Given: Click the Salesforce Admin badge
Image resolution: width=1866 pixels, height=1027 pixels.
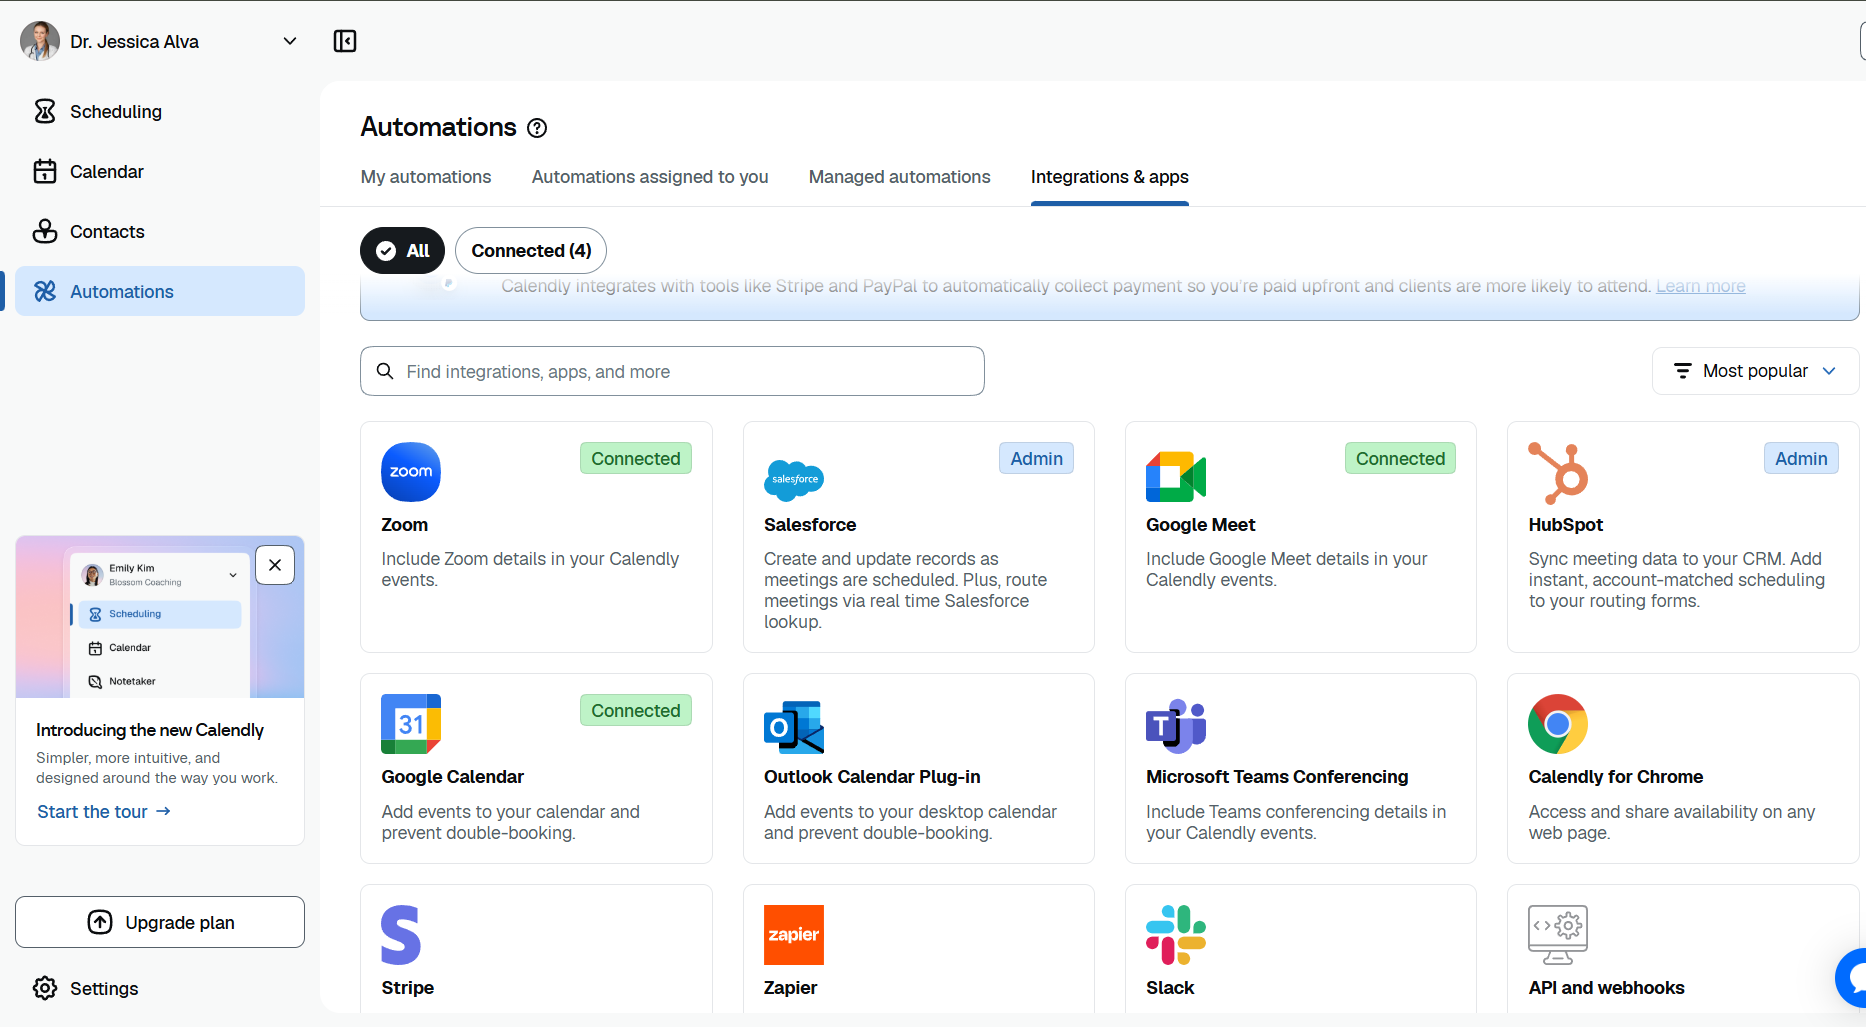Looking at the screenshot, I should click(x=1036, y=458).
